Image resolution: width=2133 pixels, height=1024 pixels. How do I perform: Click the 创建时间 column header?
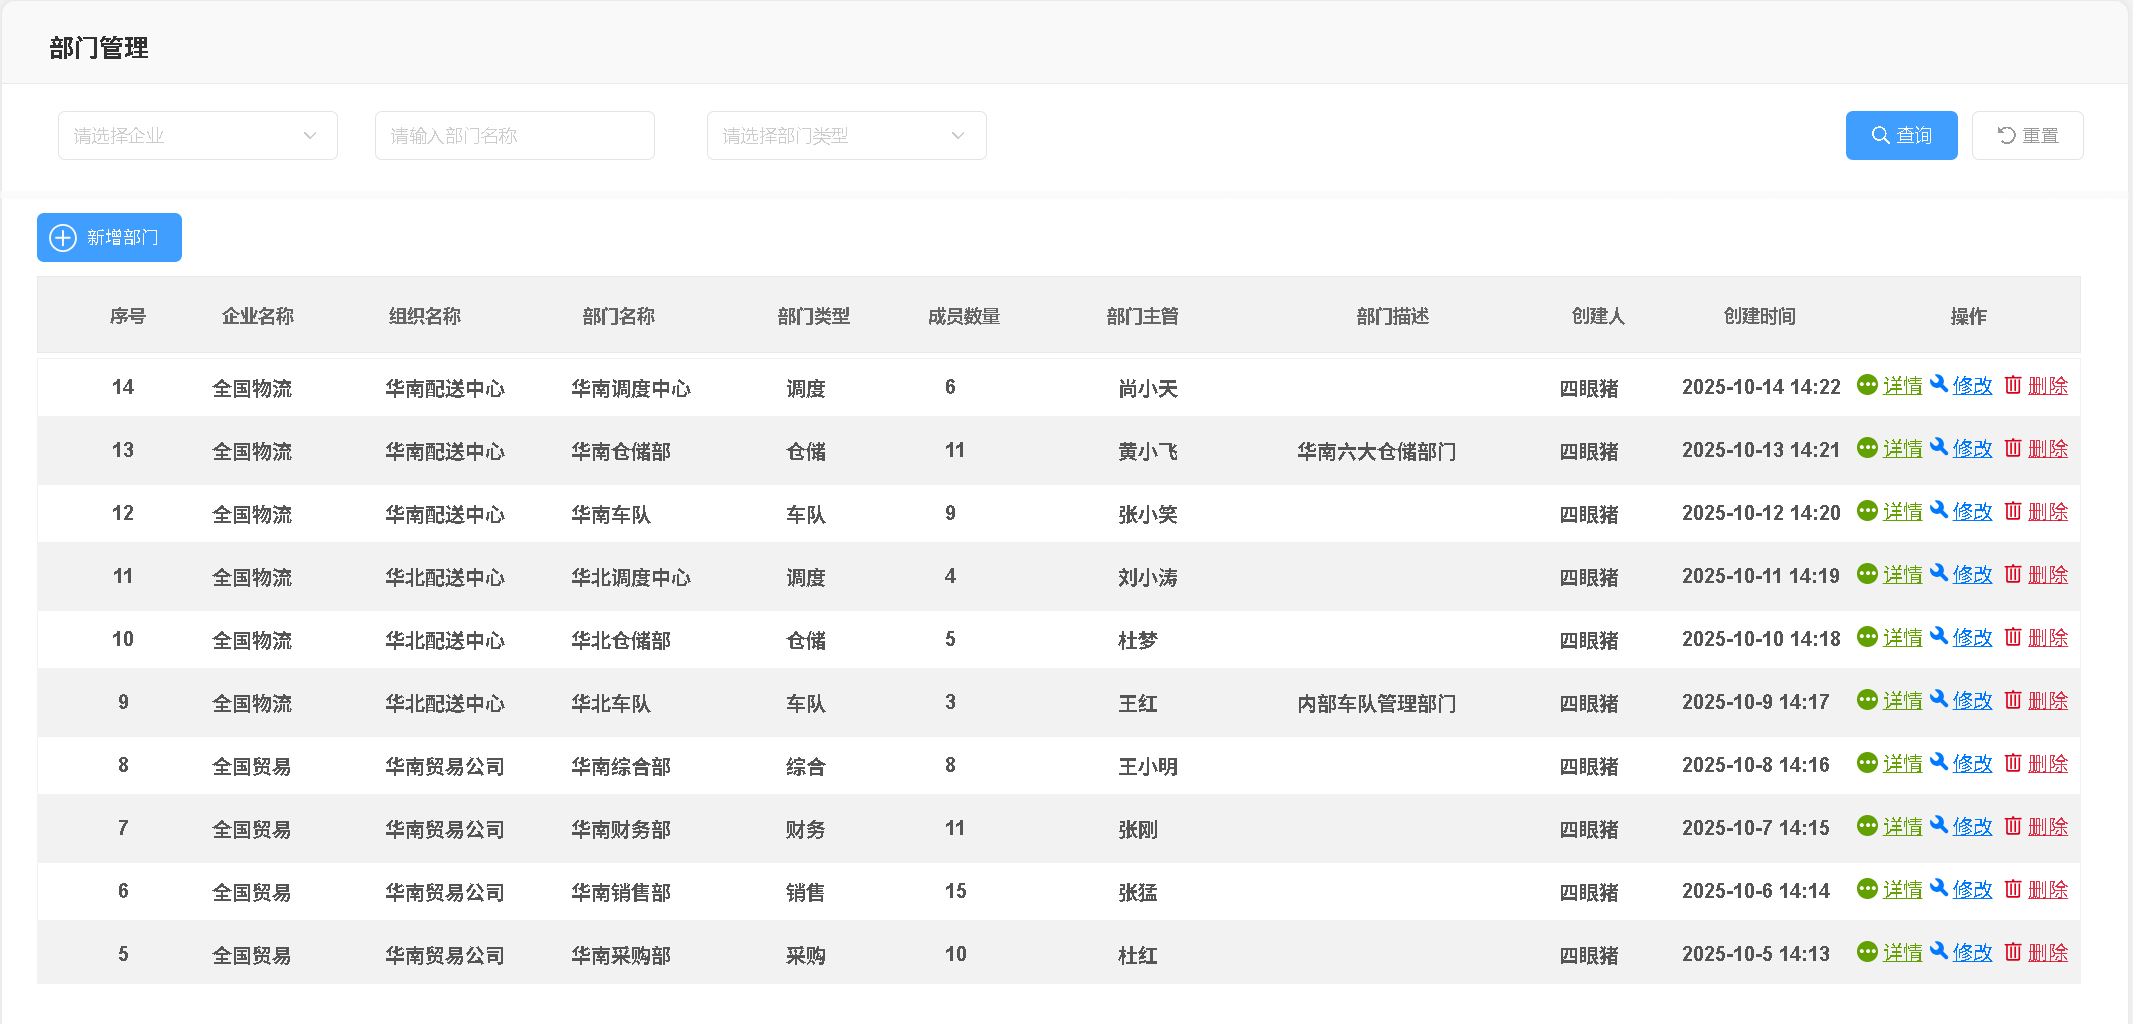point(1759,317)
